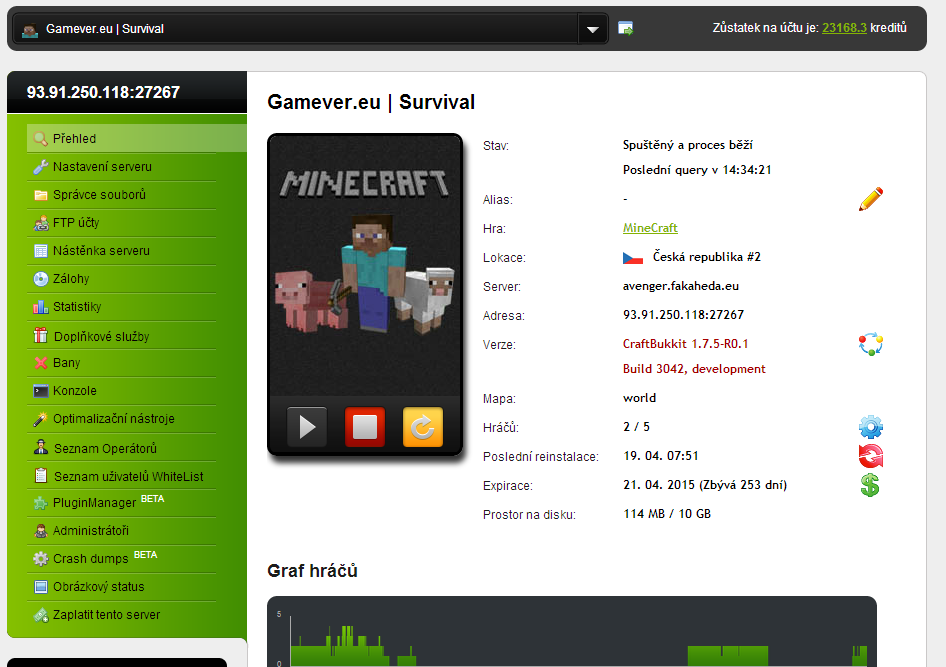Click the money icon for Zaplatit tento server
The height and width of the screenshot is (667, 946).
click(40, 615)
